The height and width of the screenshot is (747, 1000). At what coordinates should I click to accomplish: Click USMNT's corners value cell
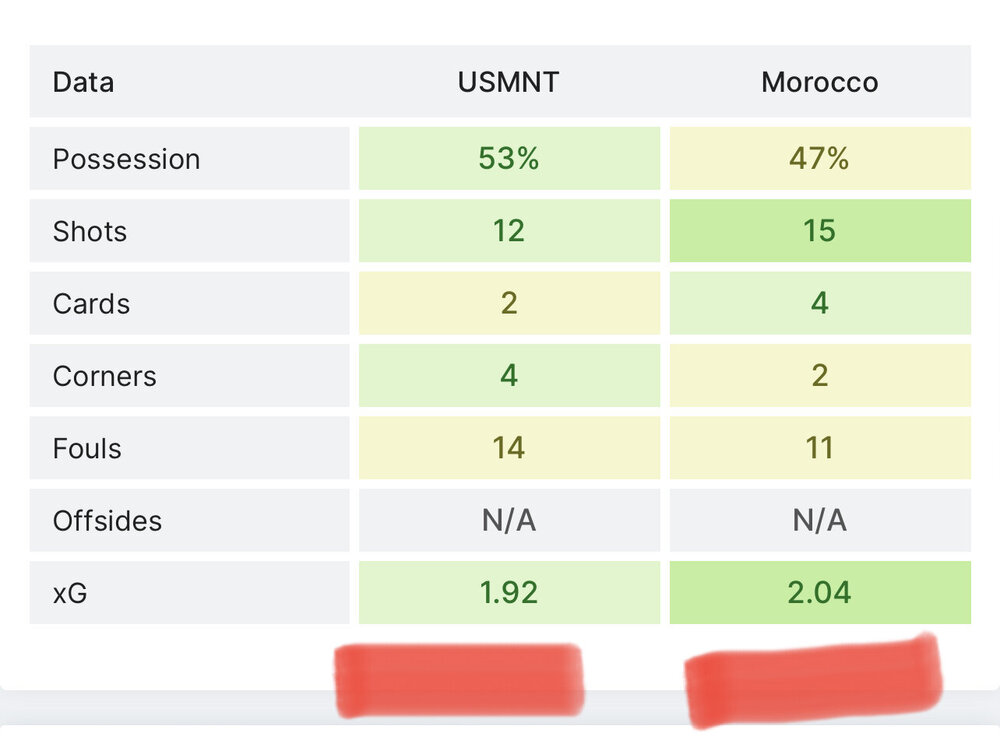click(x=509, y=376)
